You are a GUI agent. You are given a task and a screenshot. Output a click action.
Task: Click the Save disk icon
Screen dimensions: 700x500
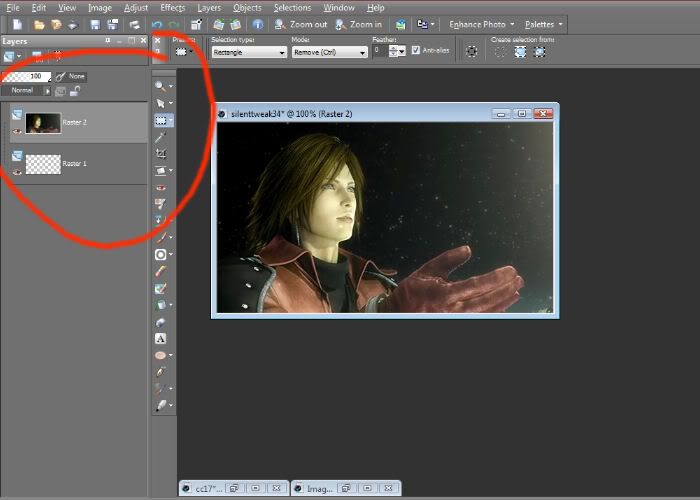tap(95, 25)
